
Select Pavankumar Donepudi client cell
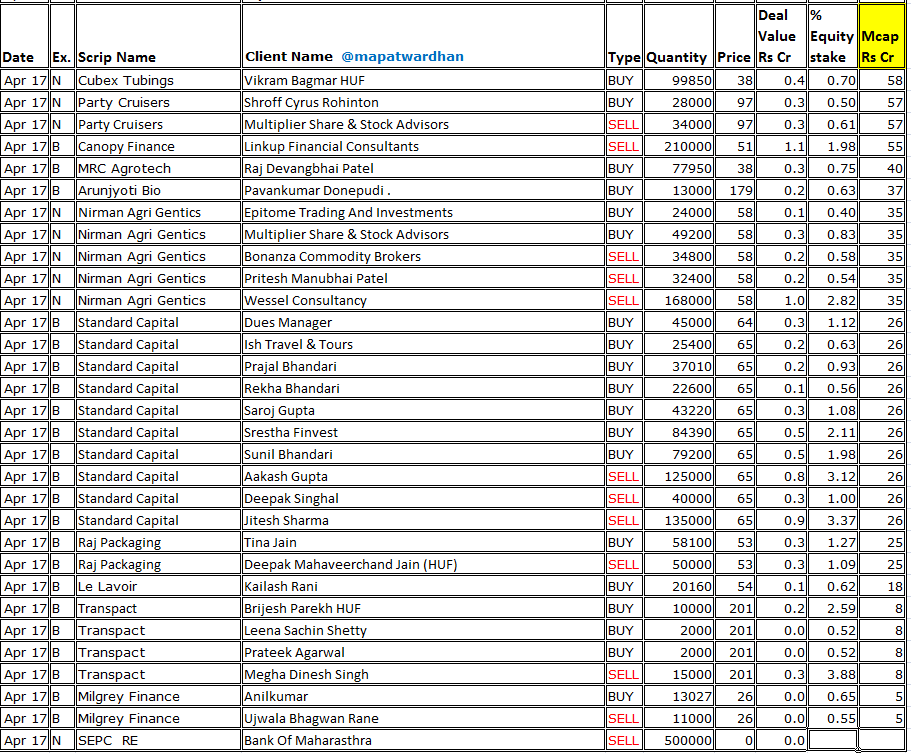423,191
